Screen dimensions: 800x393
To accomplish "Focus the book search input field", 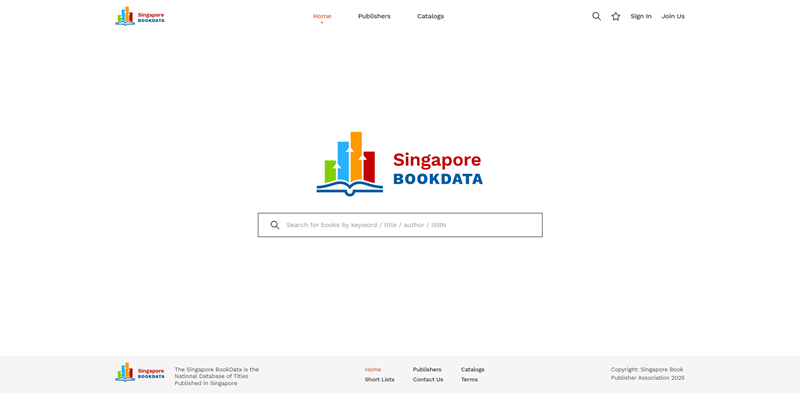I will click(400, 225).
